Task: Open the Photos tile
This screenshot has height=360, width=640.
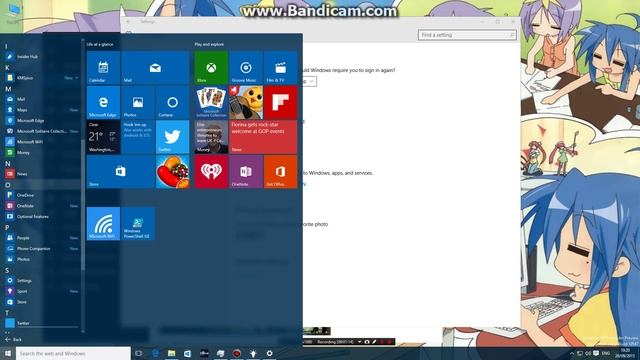Action: 138,102
